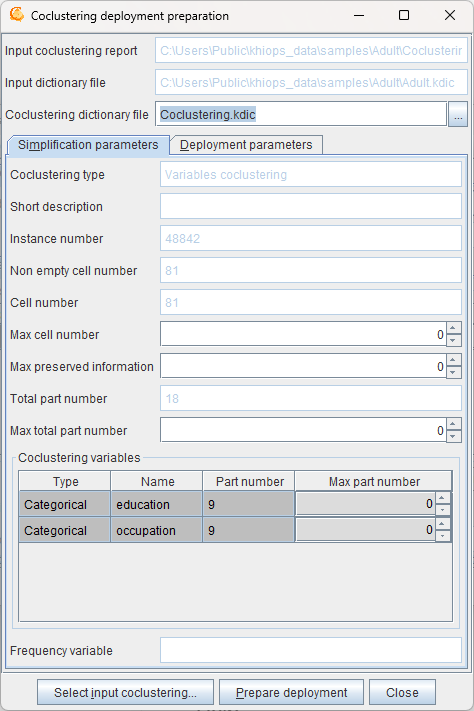Viewport: 474px width, 711px height.
Task: Select the education row in variables table
Action: pyautogui.click(x=235, y=504)
